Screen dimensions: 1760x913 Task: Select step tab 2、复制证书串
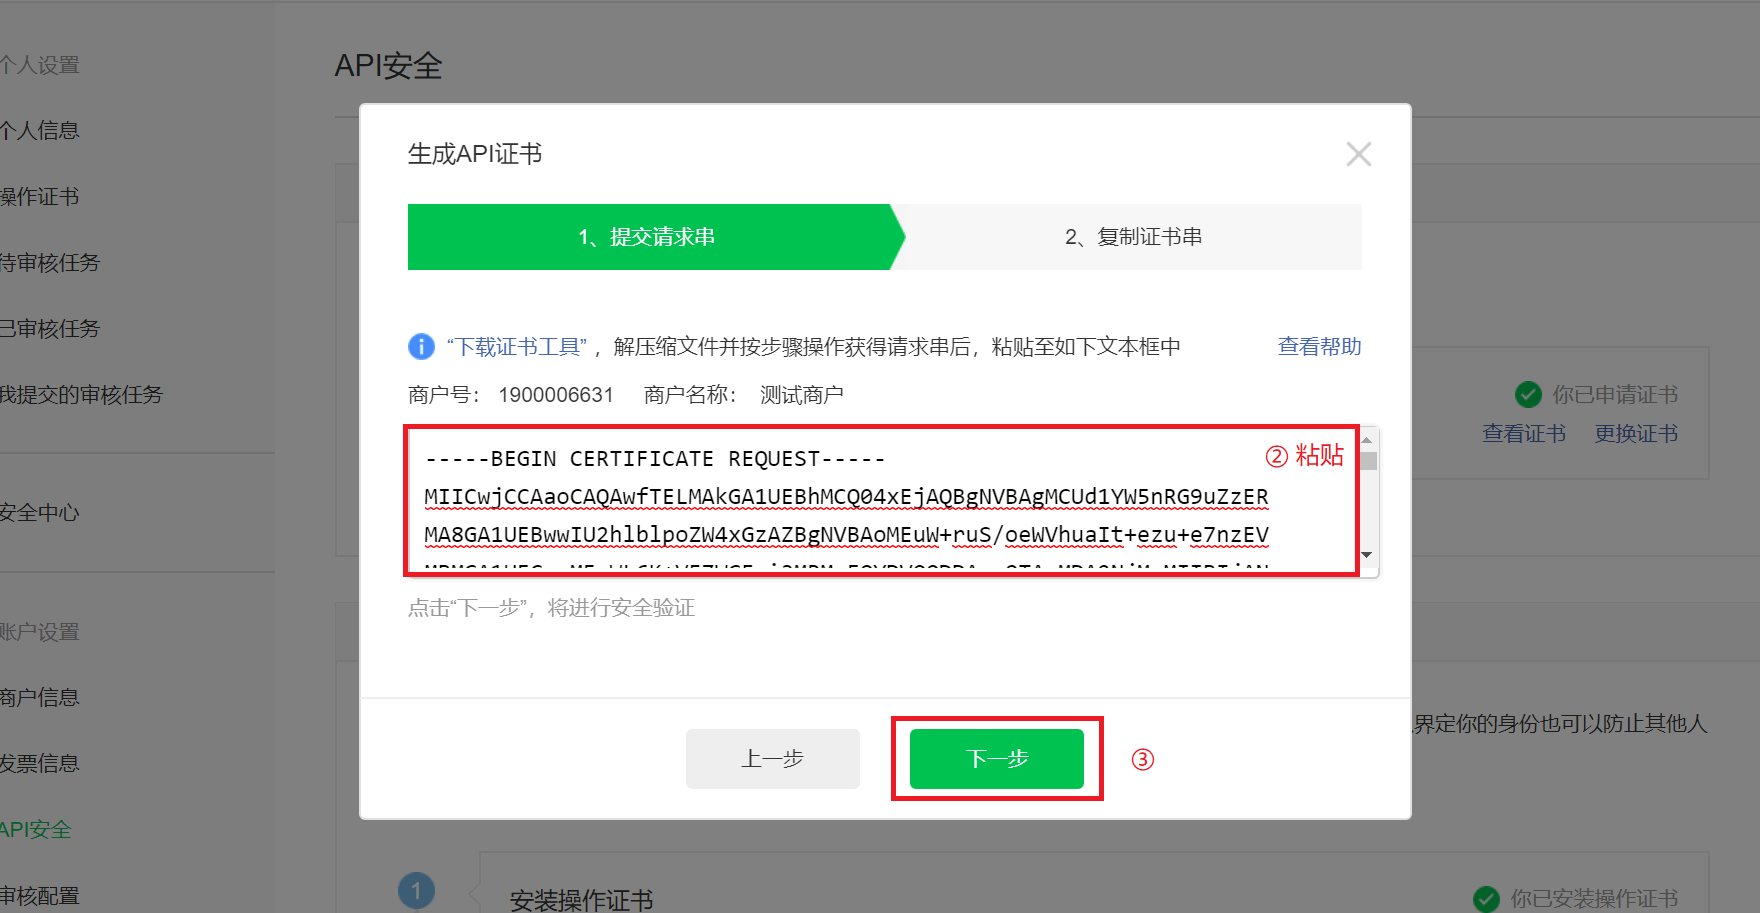[x=1133, y=237]
